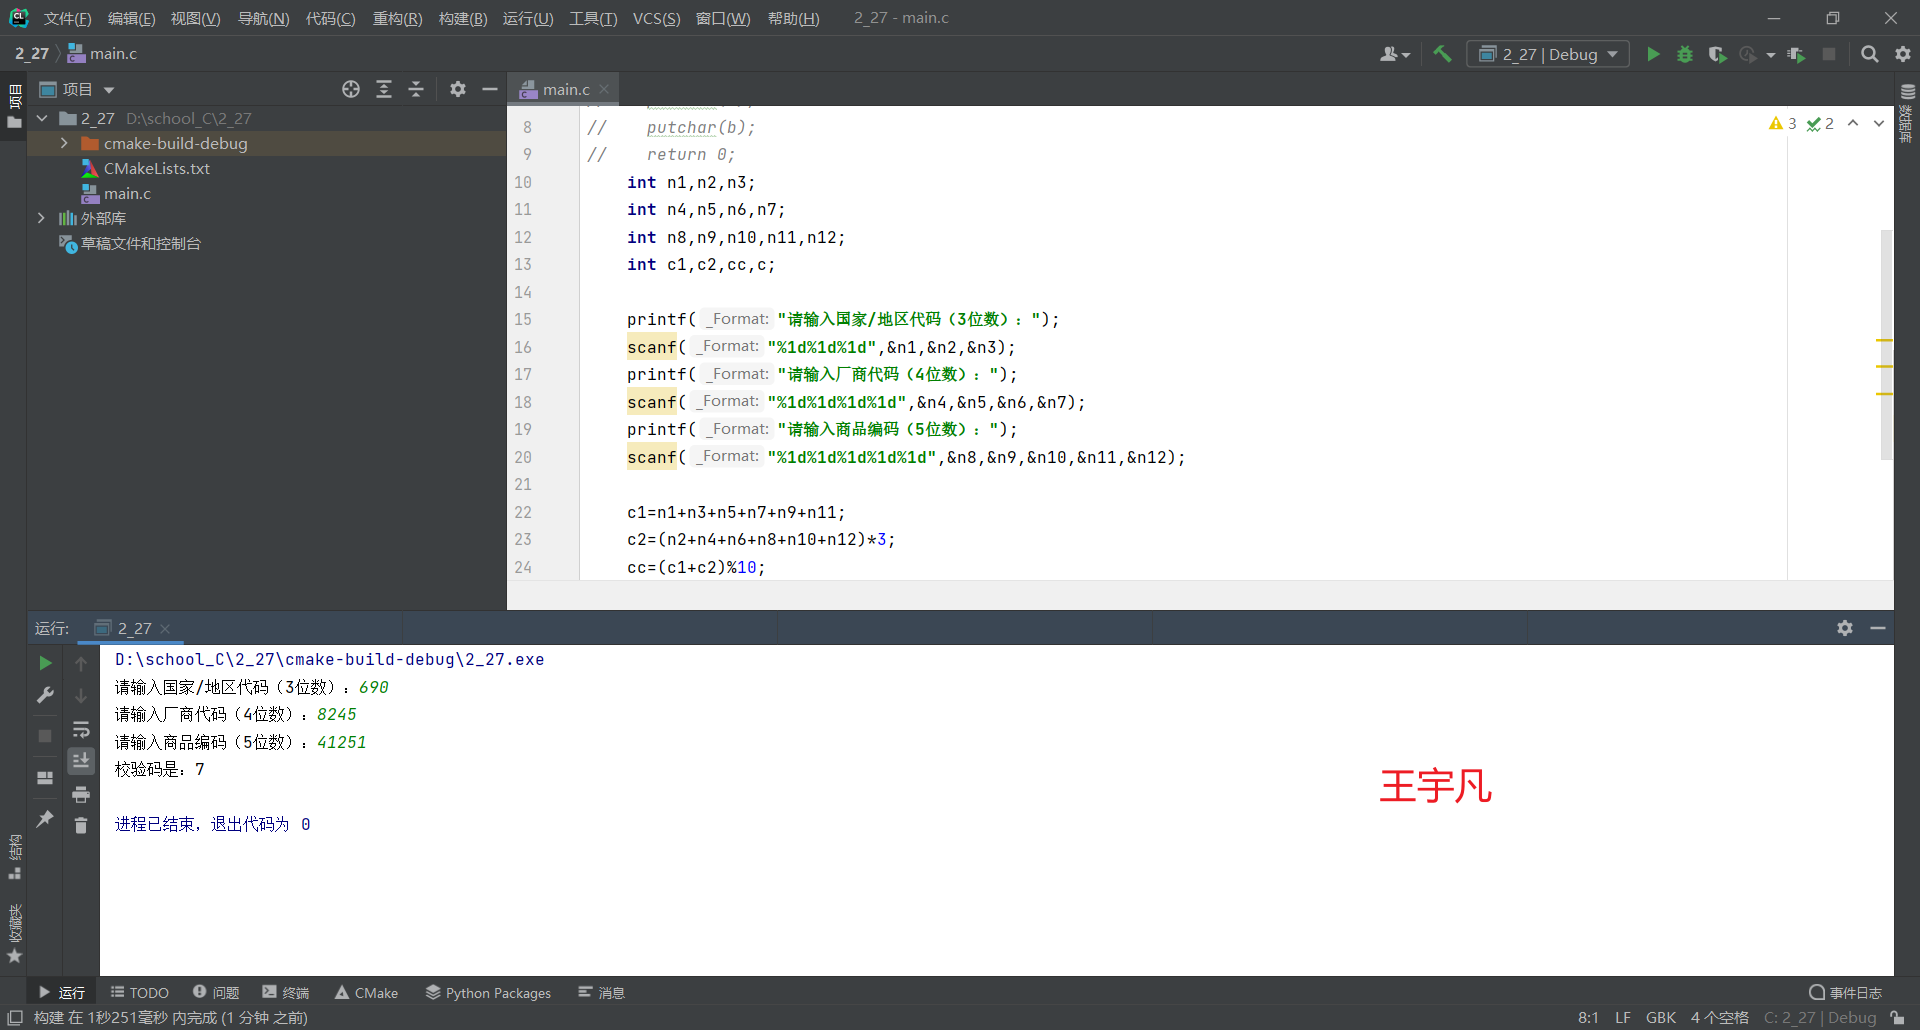
Task: Open the 构建(B) menu
Action: [x=462, y=18]
